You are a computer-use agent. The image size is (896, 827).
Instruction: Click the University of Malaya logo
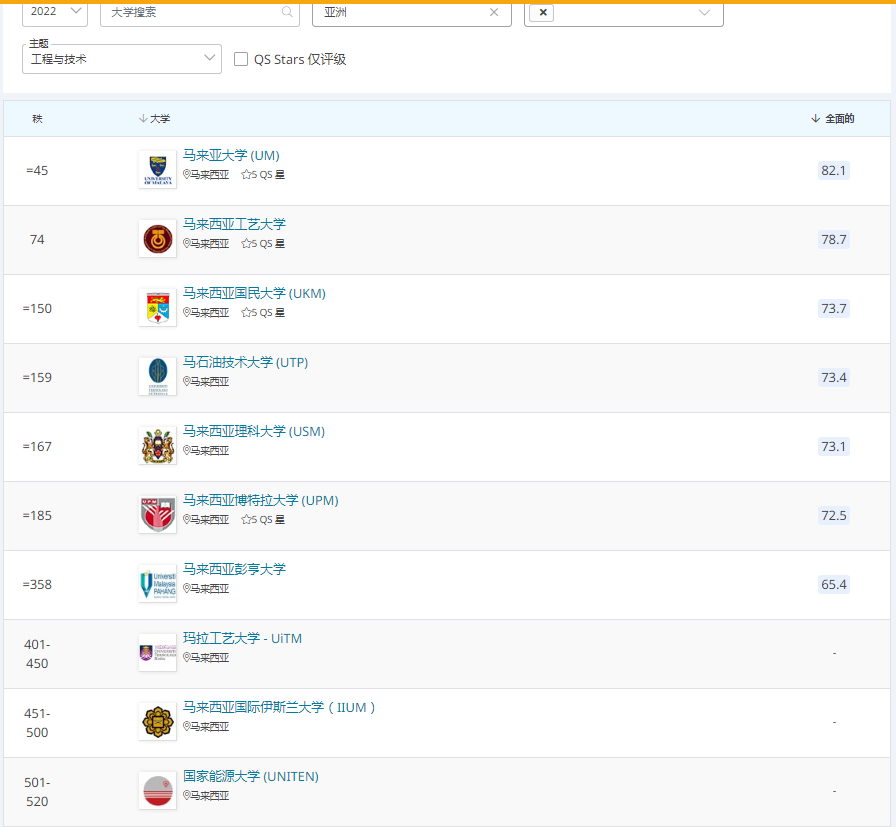tap(157, 170)
